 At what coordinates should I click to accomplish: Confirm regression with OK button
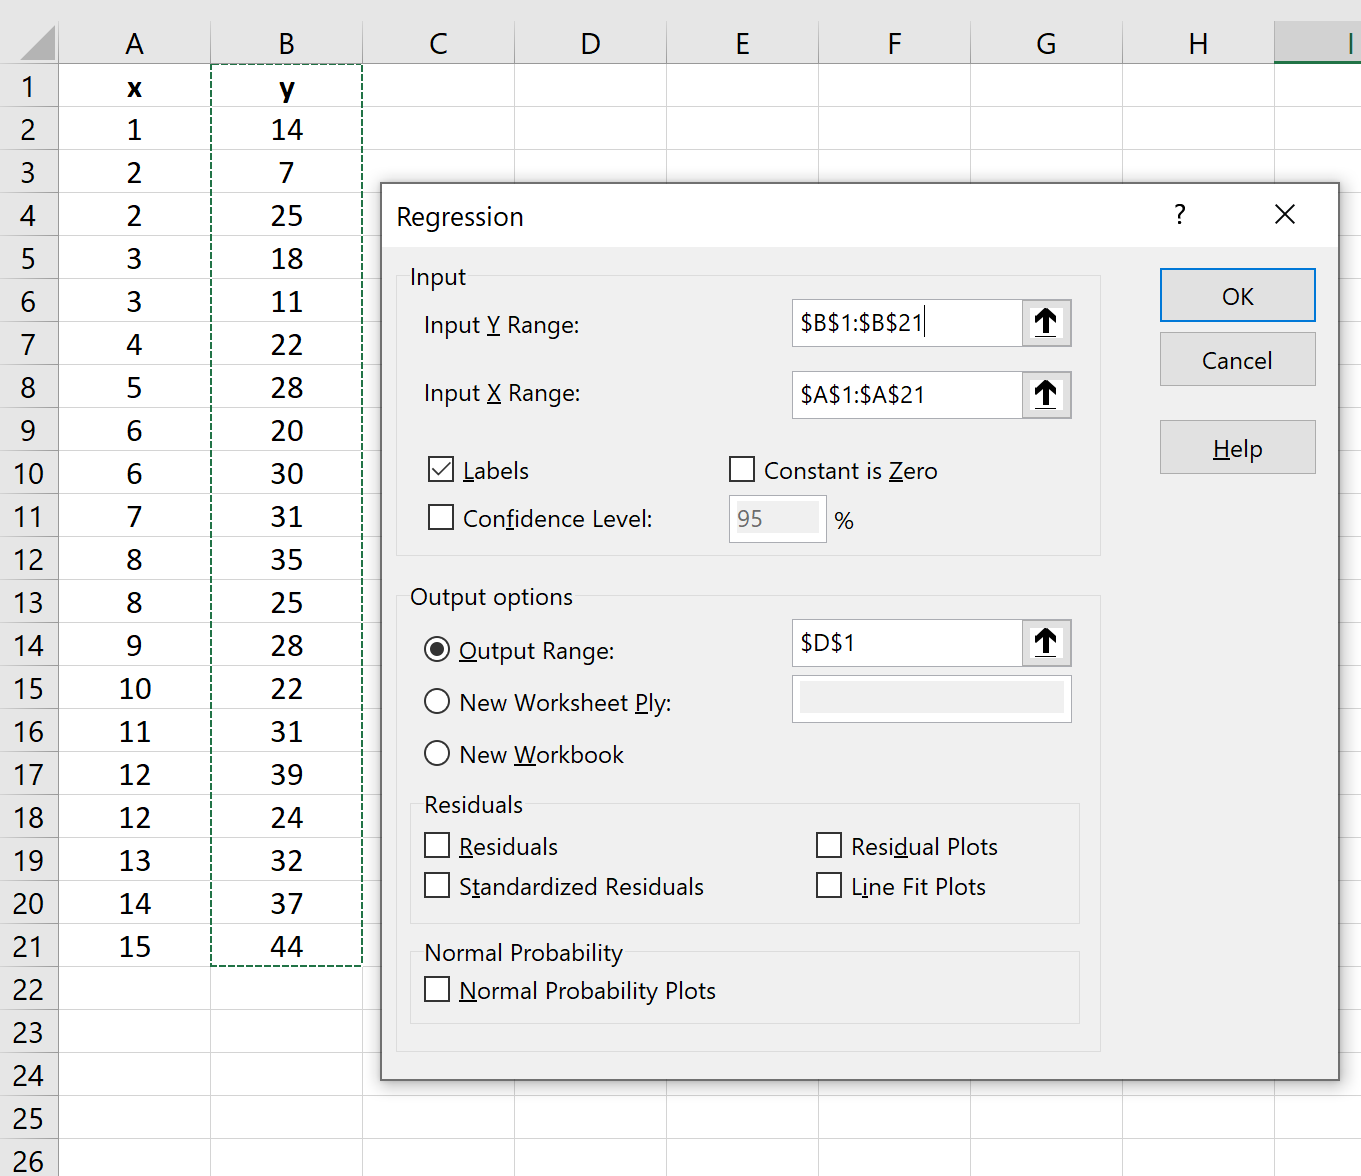tap(1237, 295)
